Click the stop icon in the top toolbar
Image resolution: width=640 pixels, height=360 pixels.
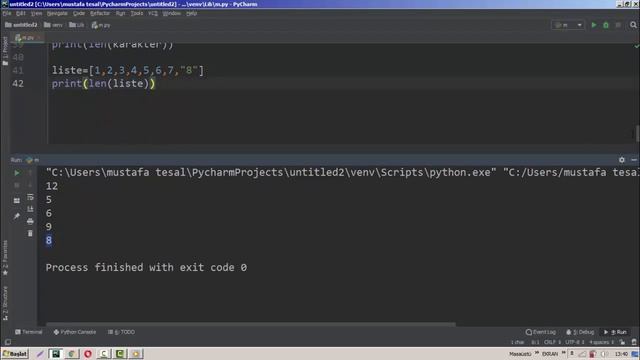pos(618,25)
